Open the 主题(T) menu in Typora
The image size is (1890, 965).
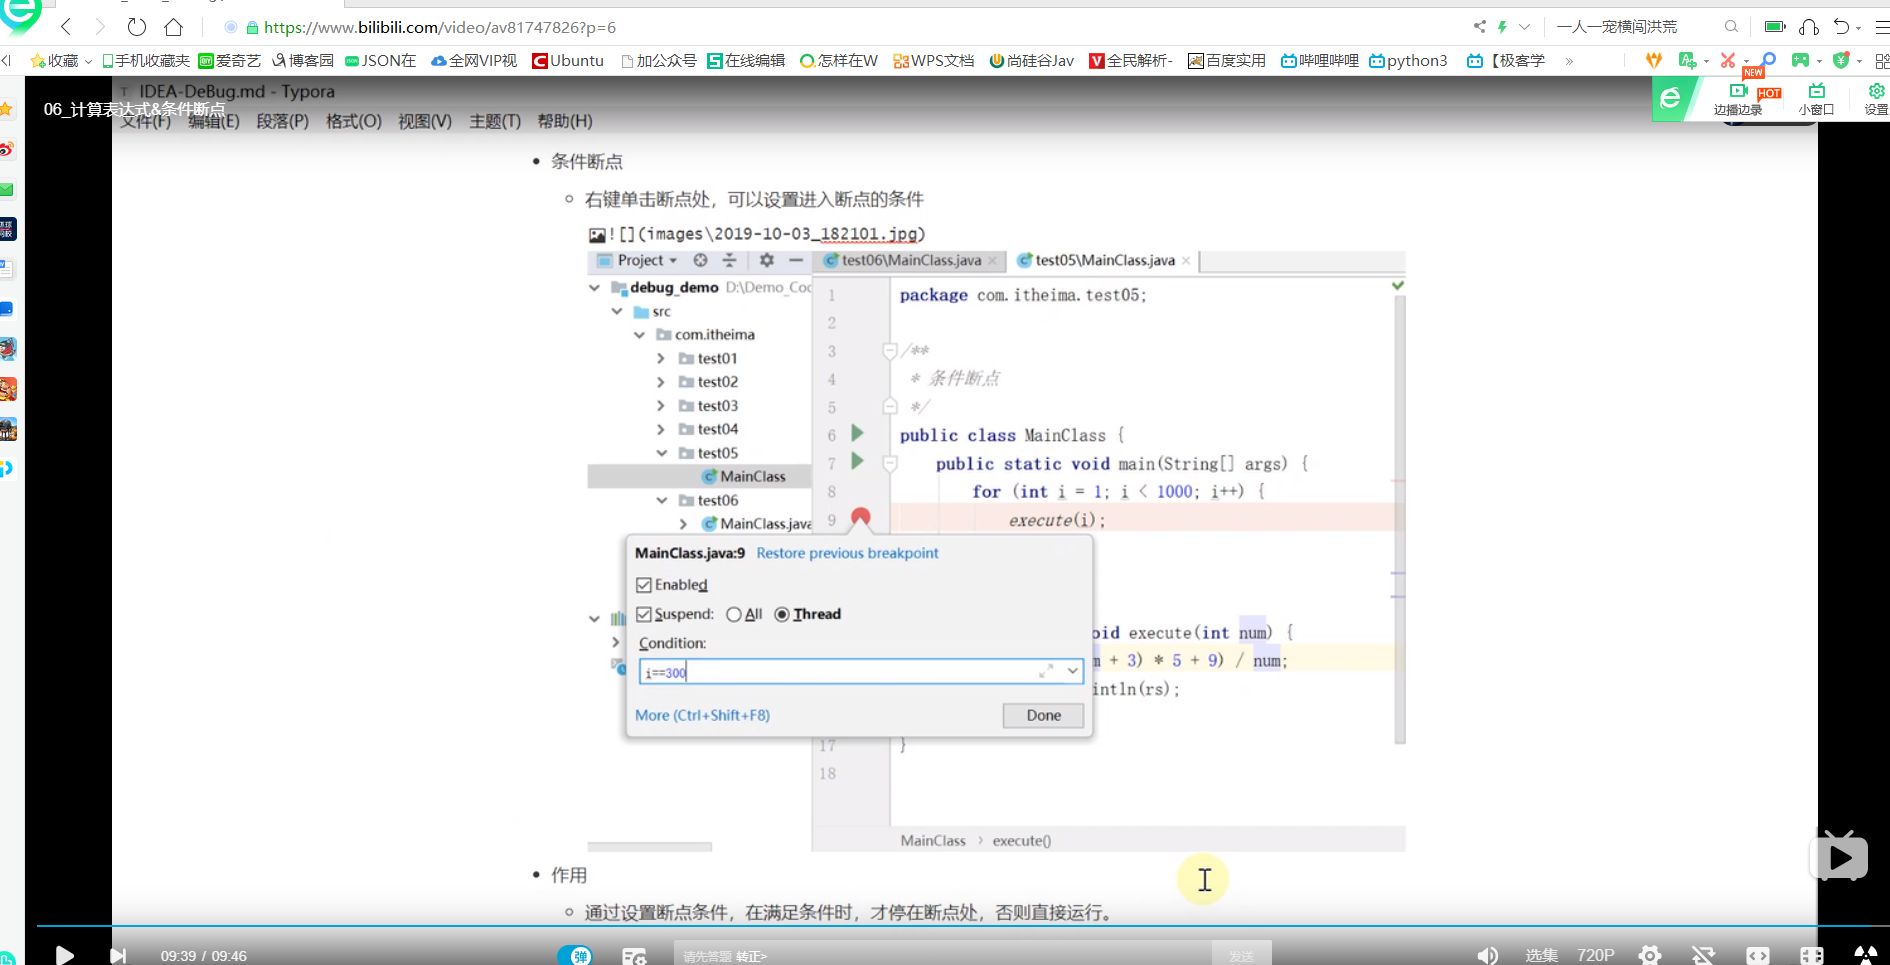(495, 121)
